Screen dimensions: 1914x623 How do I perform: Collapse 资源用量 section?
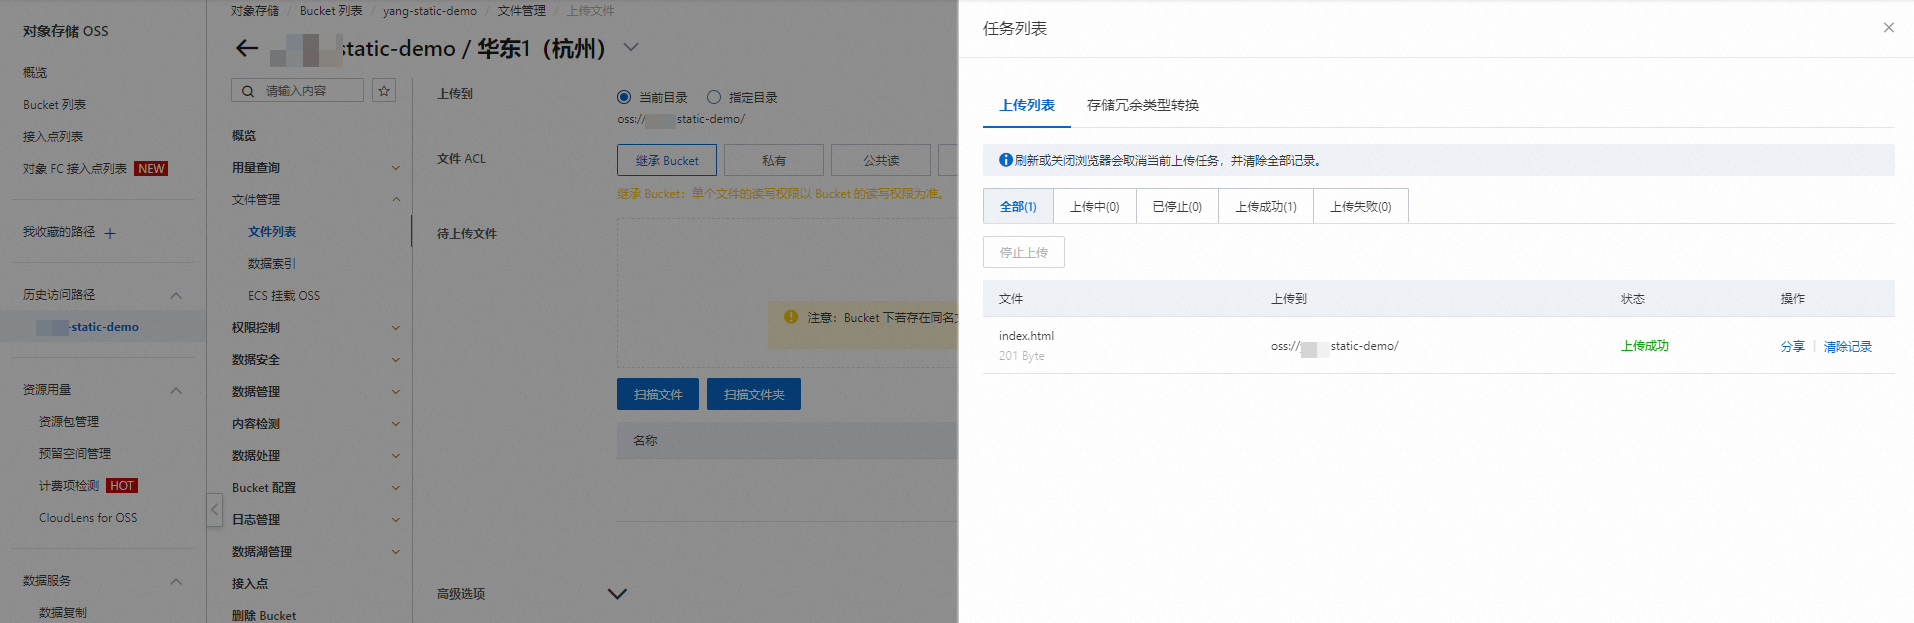tap(176, 390)
